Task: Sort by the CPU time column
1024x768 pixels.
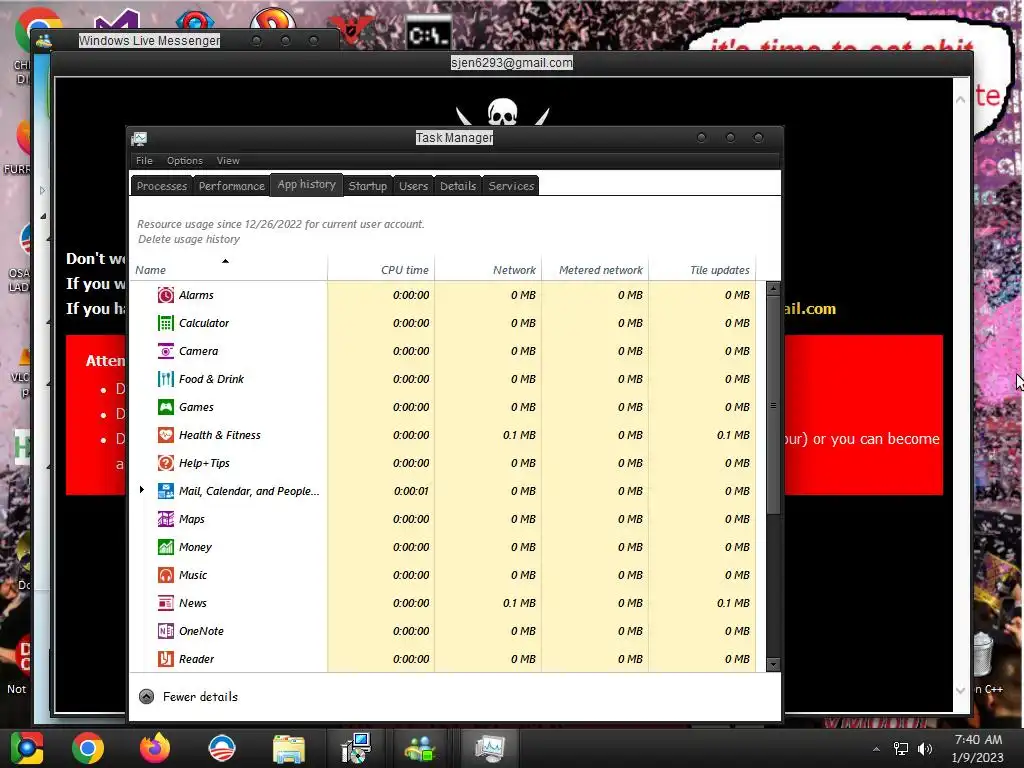Action: (381, 270)
